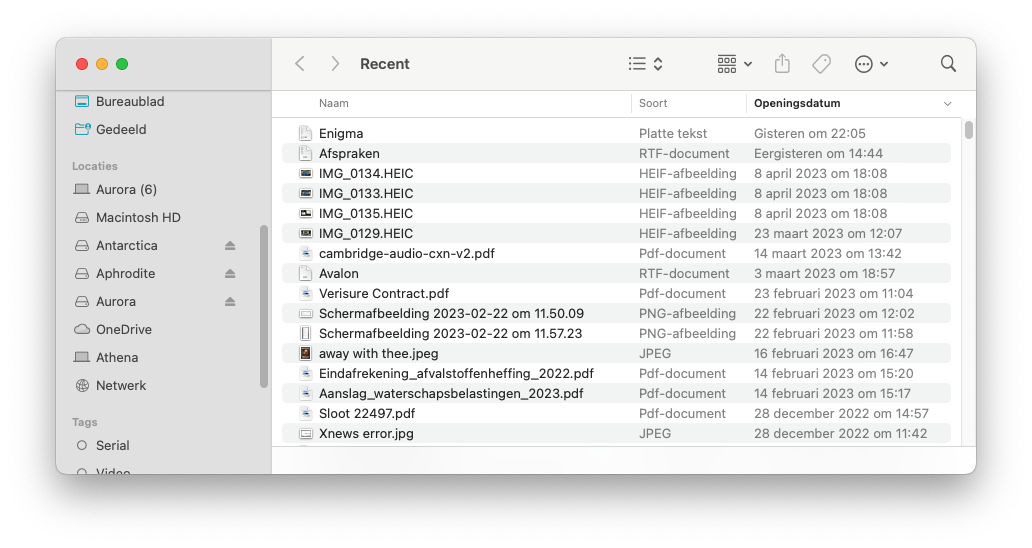Select the file Verisure Contract.pdf
1032x548 pixels.
click(x=383, y=294)
